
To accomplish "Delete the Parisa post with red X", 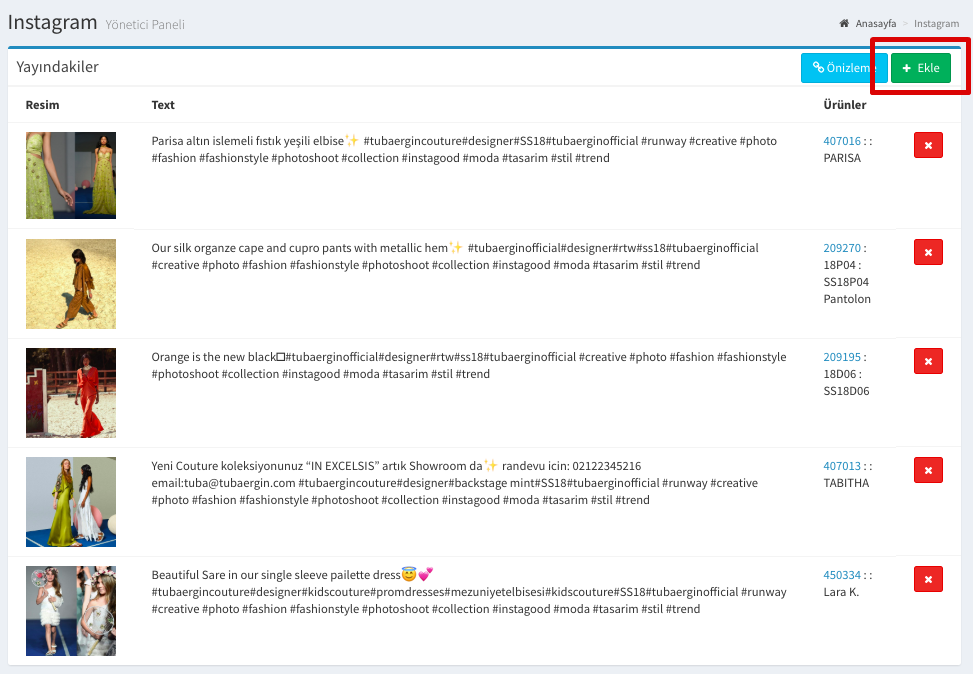I will click(x=928, y=146).
